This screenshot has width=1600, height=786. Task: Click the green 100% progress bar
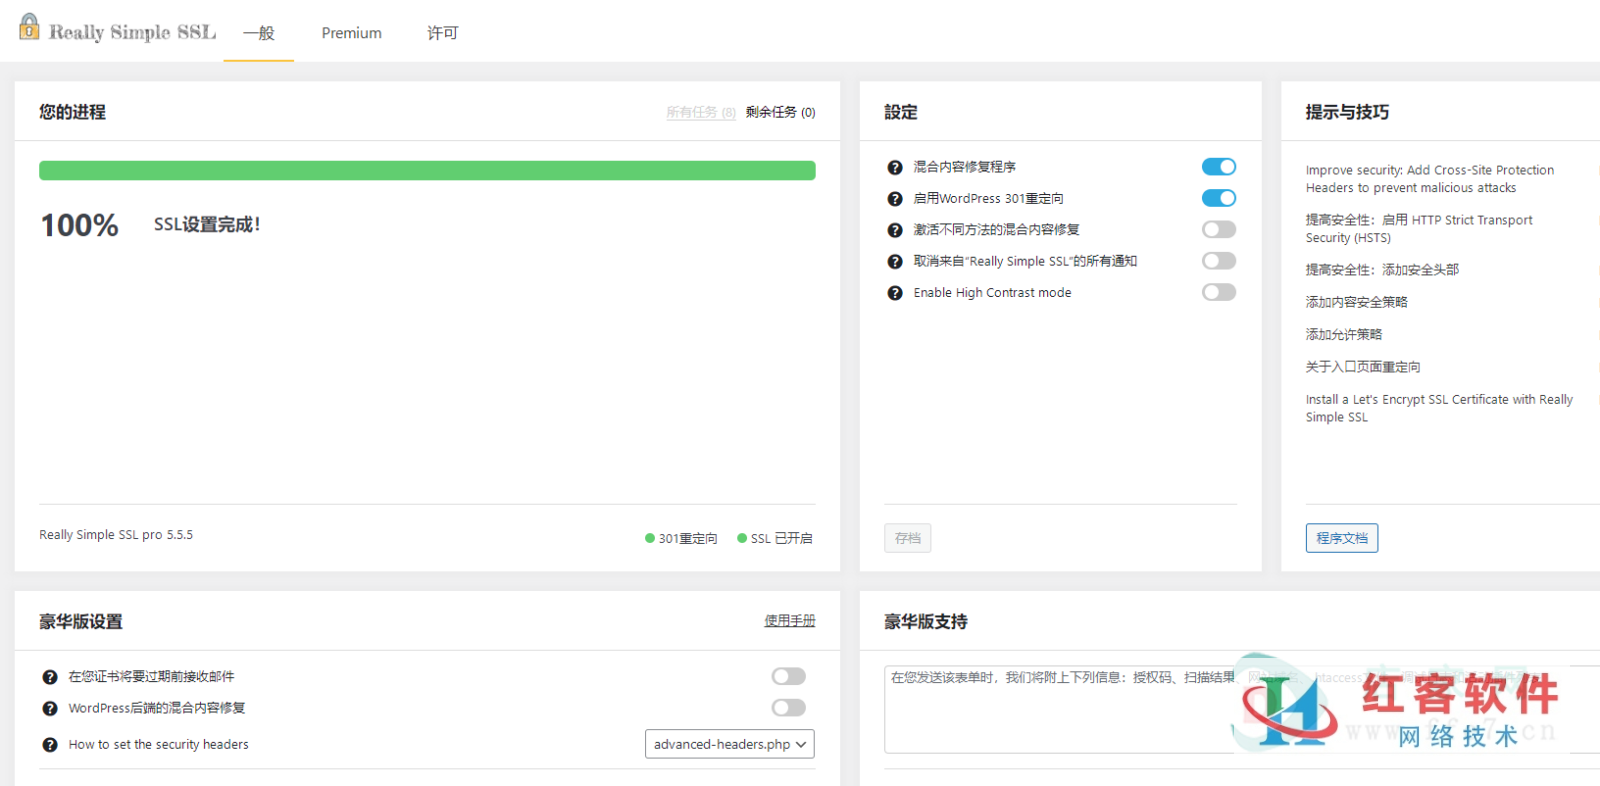(427, 171)
